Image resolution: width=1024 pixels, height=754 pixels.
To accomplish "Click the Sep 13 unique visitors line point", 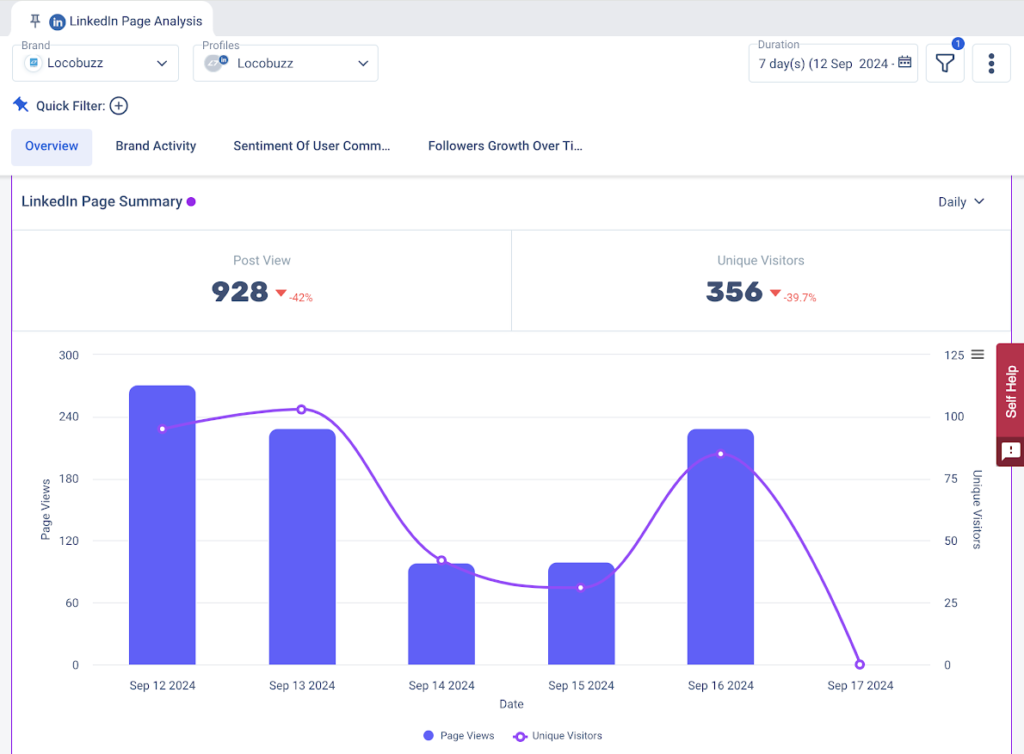I will [301, 409].
